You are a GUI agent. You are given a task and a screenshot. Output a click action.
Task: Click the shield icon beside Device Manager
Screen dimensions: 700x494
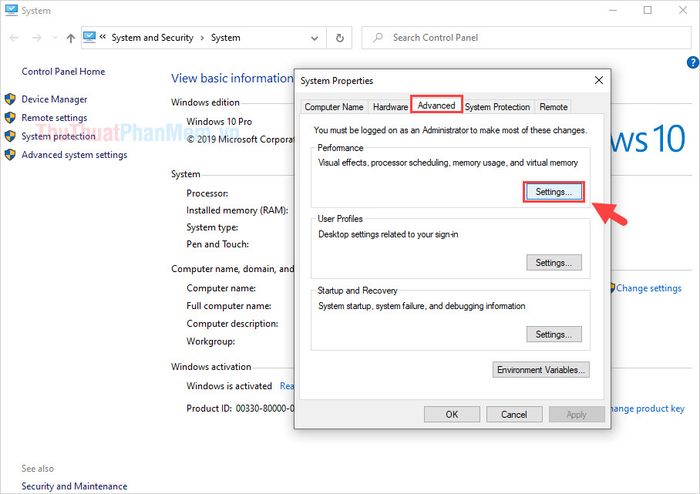10,99
